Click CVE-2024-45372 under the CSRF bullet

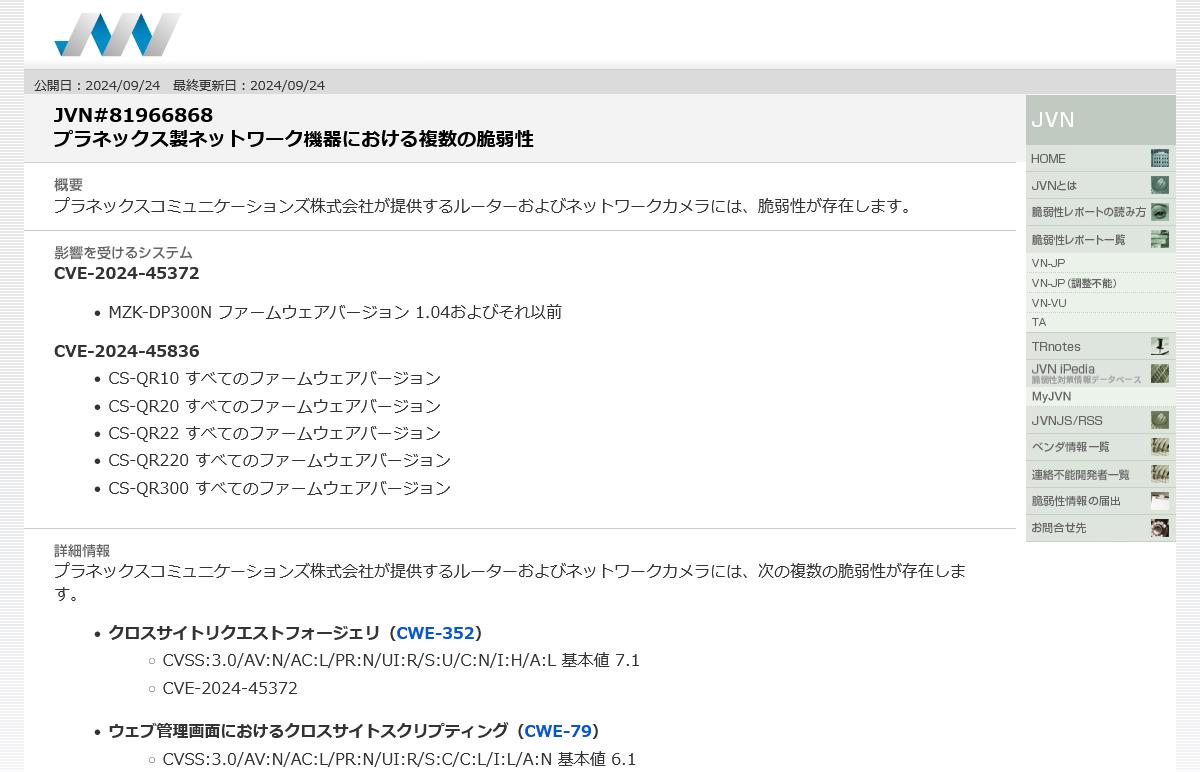[230, 688]
